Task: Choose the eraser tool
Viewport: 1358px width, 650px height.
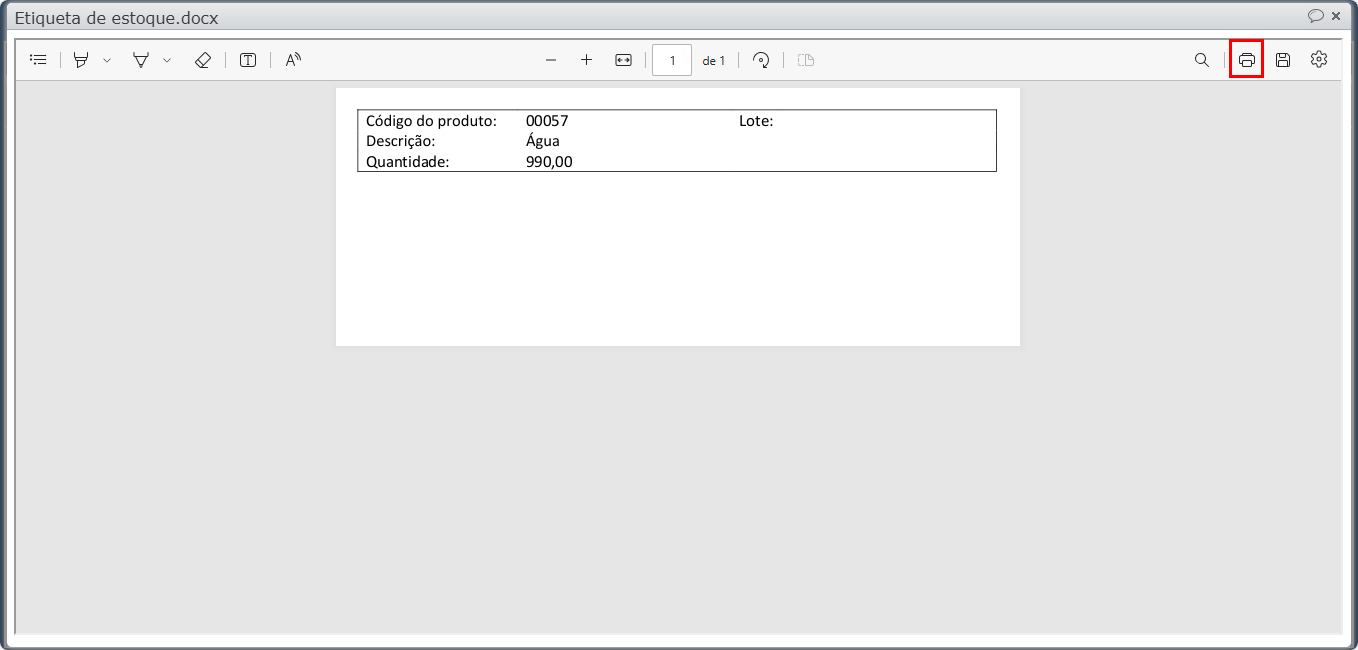Action: click(203, 60)
